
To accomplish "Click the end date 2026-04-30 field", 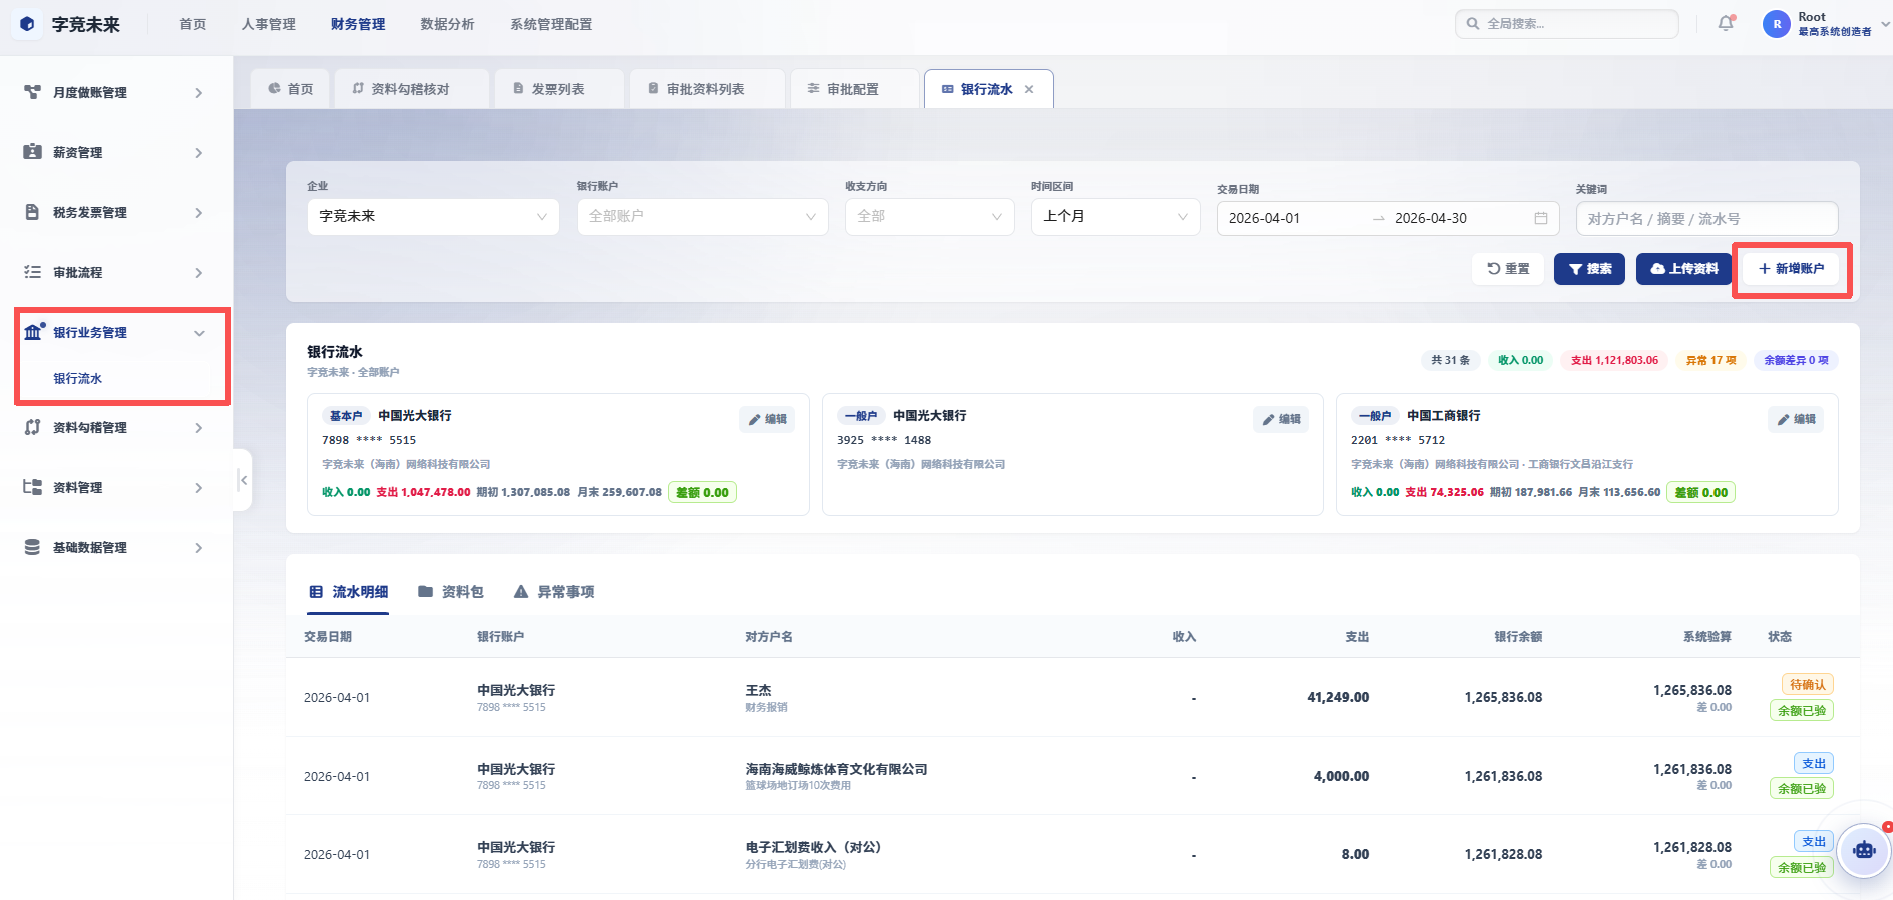I will click(1431, 218).
